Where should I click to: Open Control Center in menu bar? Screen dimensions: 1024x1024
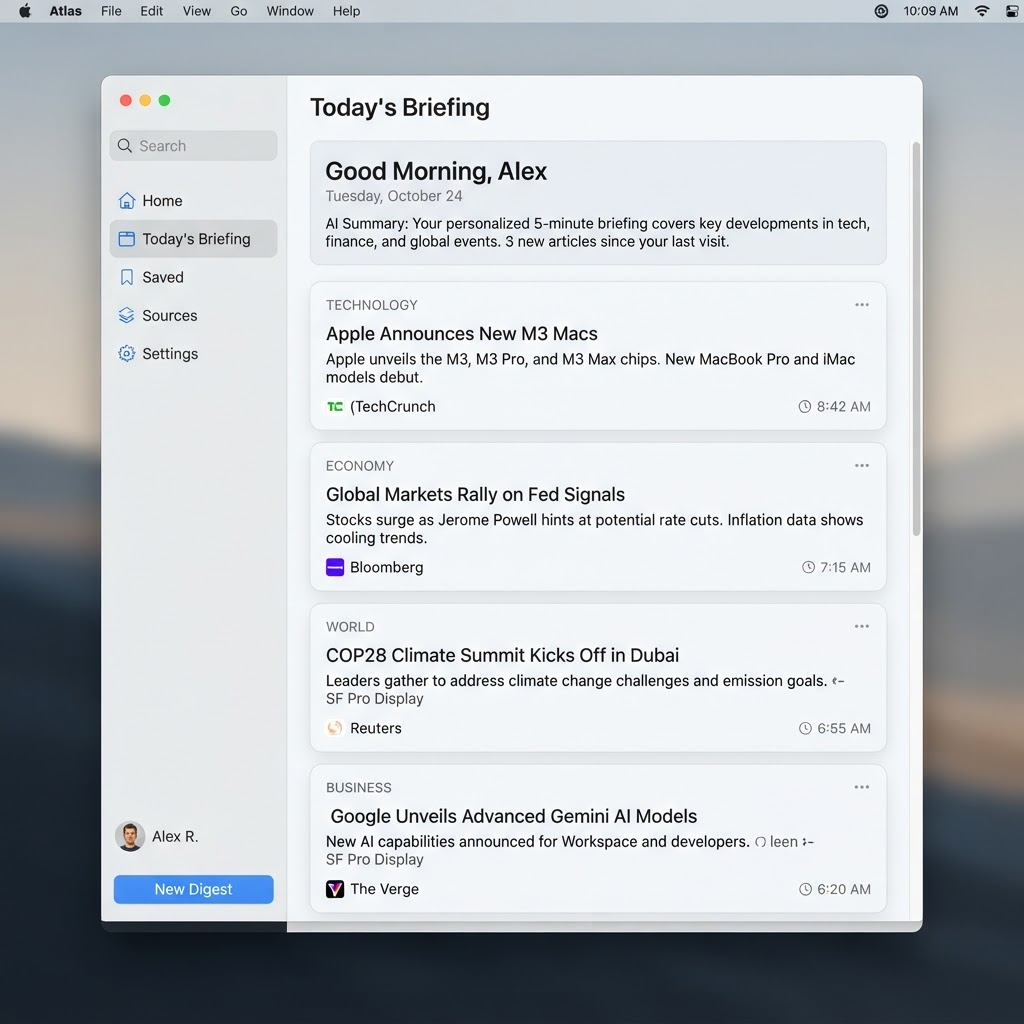[1013, 10]
